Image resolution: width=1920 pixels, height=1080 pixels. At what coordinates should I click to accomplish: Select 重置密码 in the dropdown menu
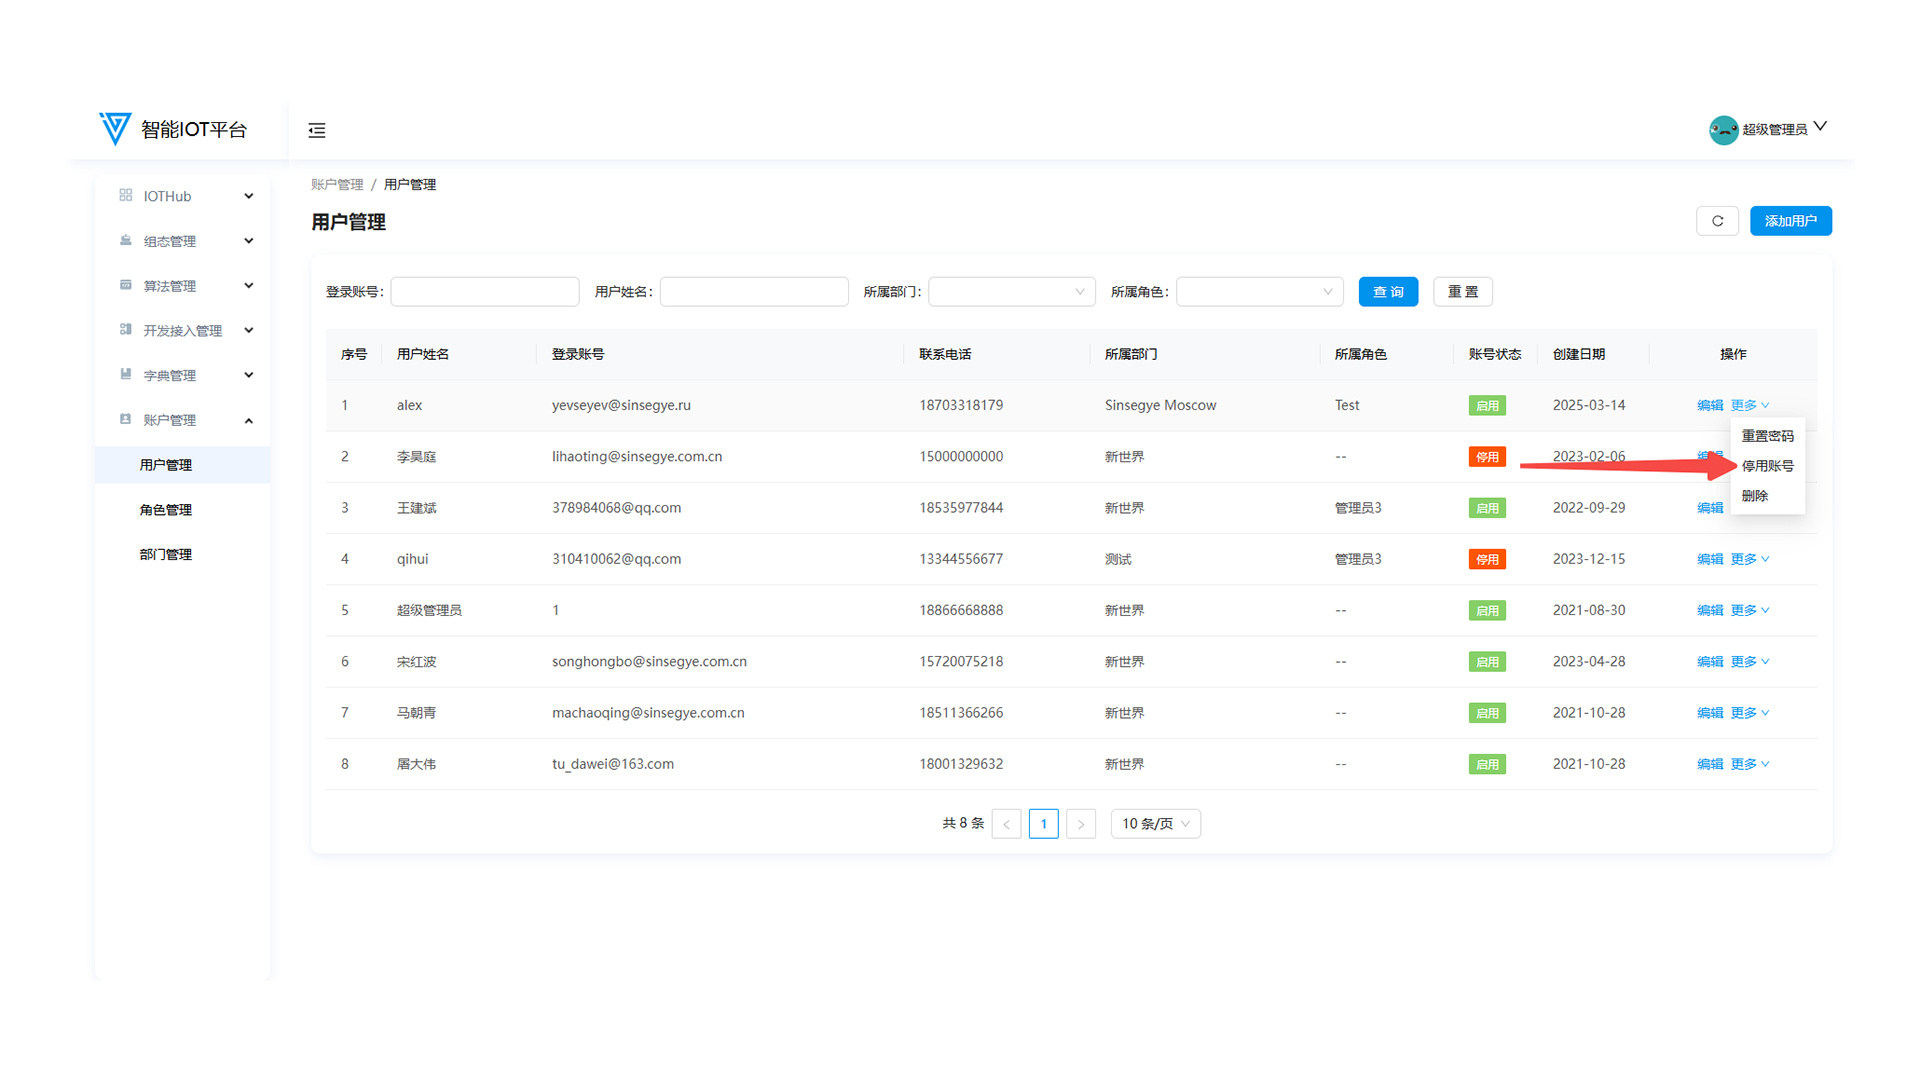1767,436
